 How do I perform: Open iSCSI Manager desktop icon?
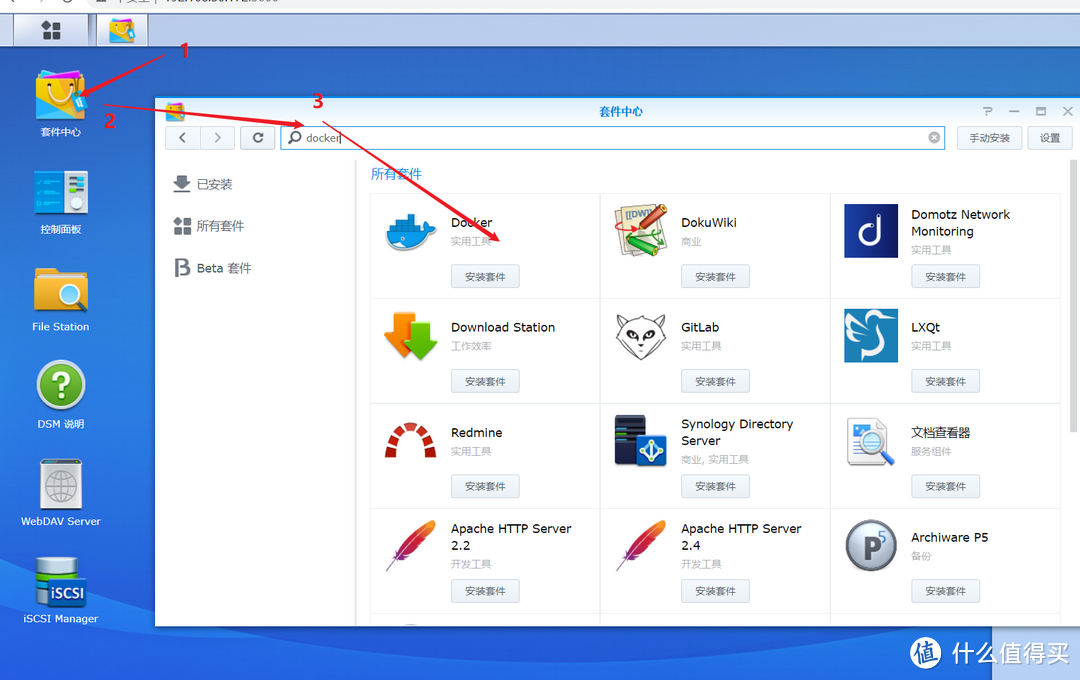click(61, 582)
